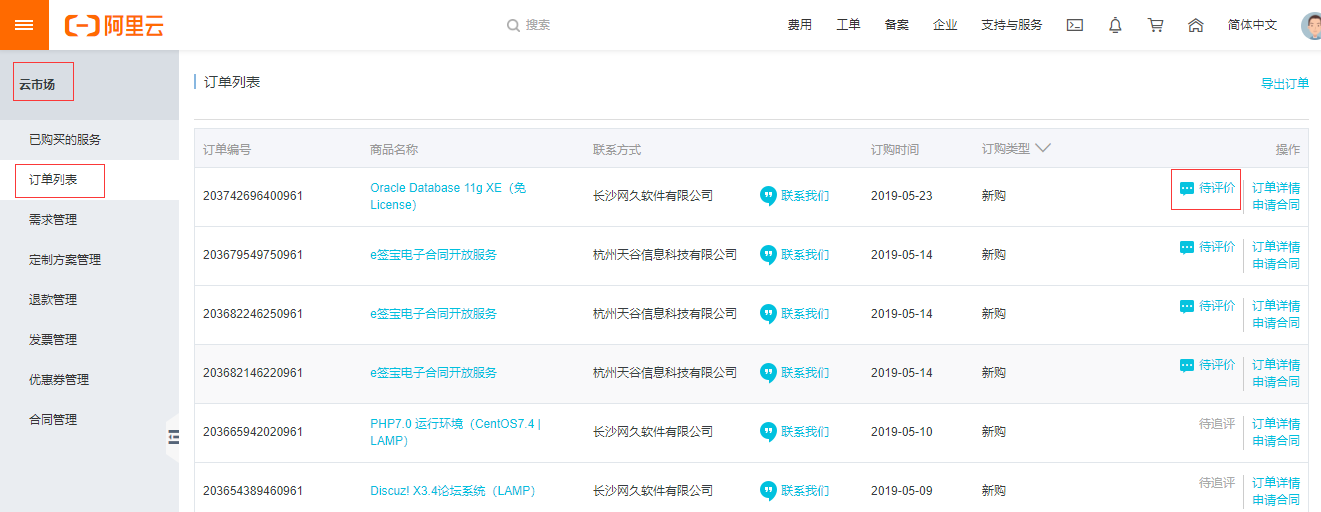The height and width of the screenshot is (512, 1321).
Task: Click review icon for order 203682146220961
Action: pos(1187,365)
